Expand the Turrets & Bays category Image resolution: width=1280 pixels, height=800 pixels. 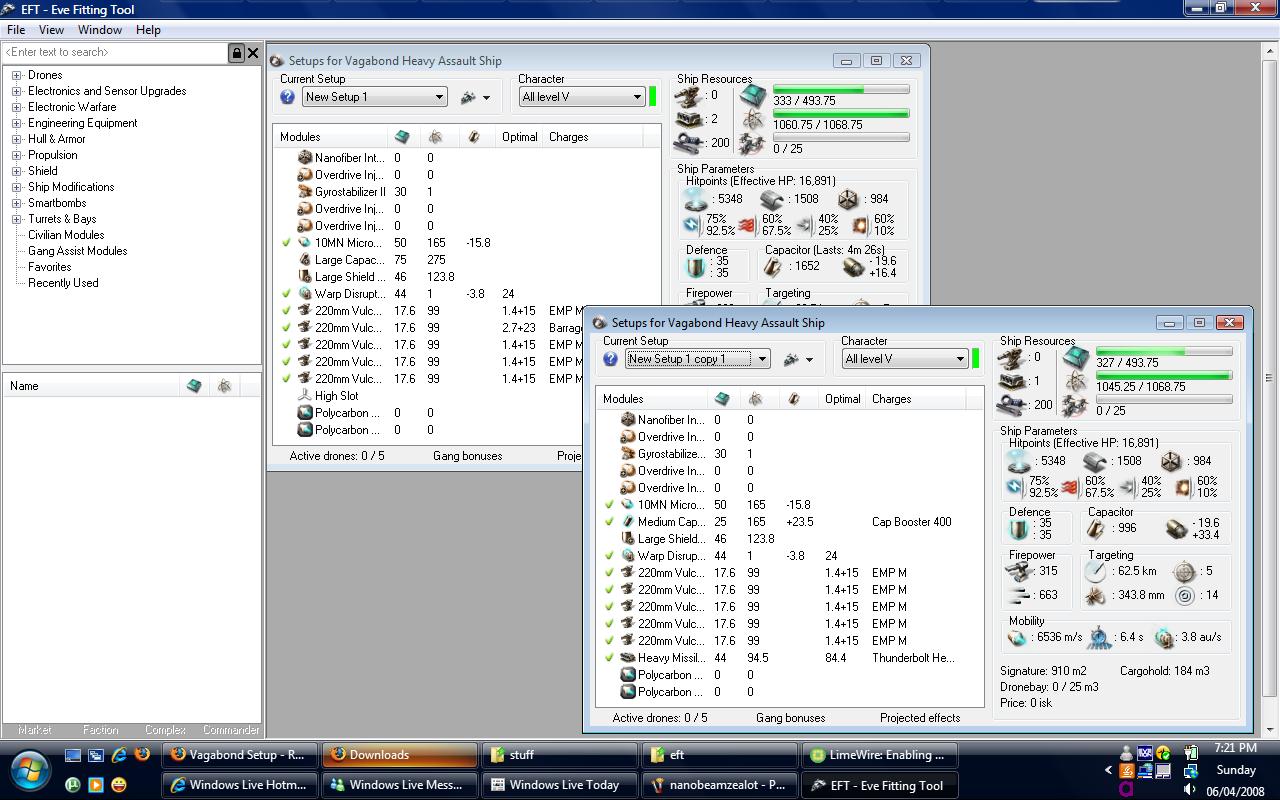17,219
